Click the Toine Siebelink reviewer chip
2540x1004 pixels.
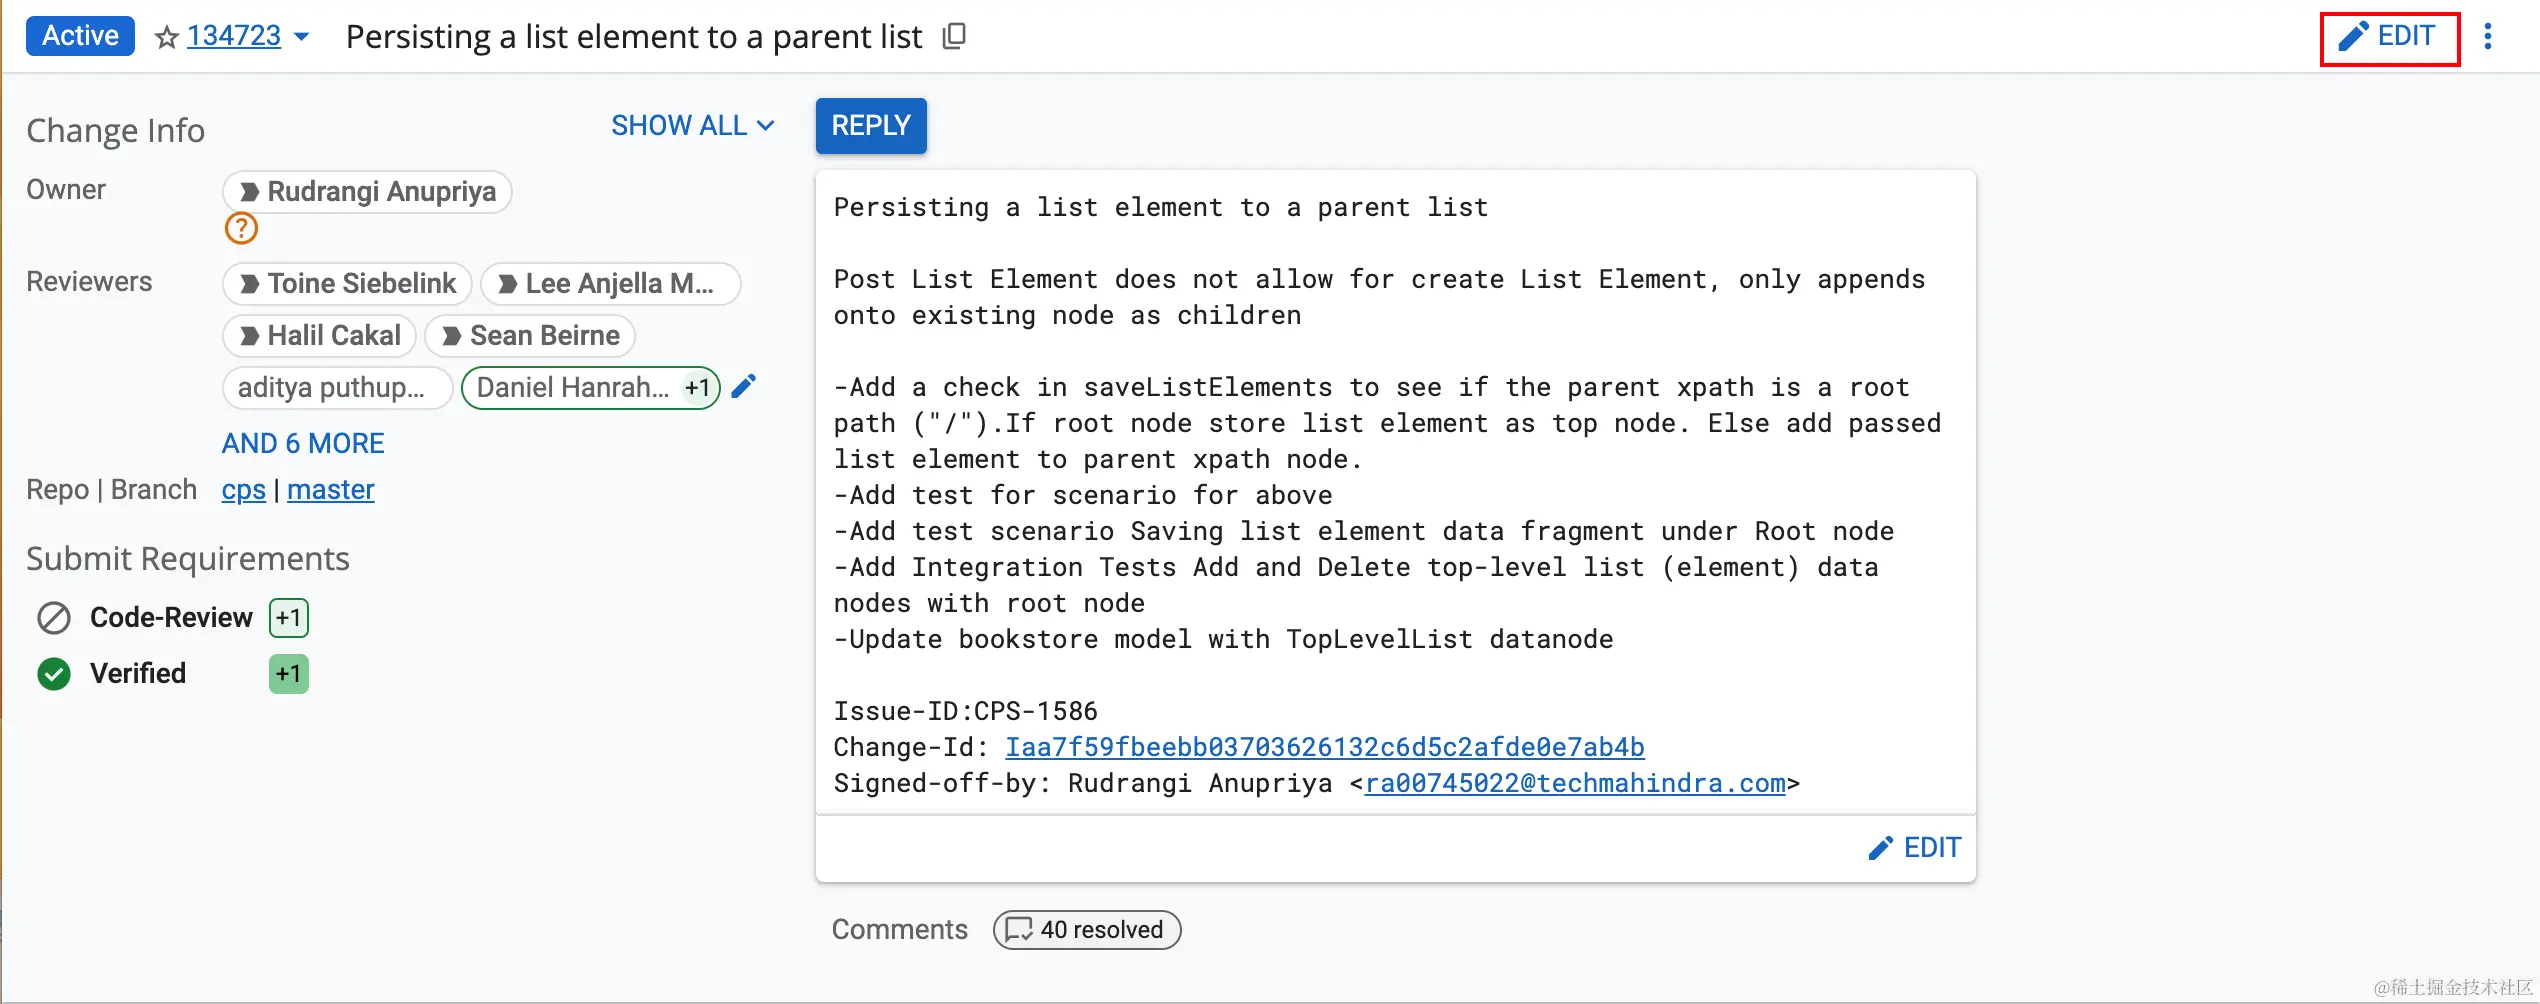[x=347, y=284]
